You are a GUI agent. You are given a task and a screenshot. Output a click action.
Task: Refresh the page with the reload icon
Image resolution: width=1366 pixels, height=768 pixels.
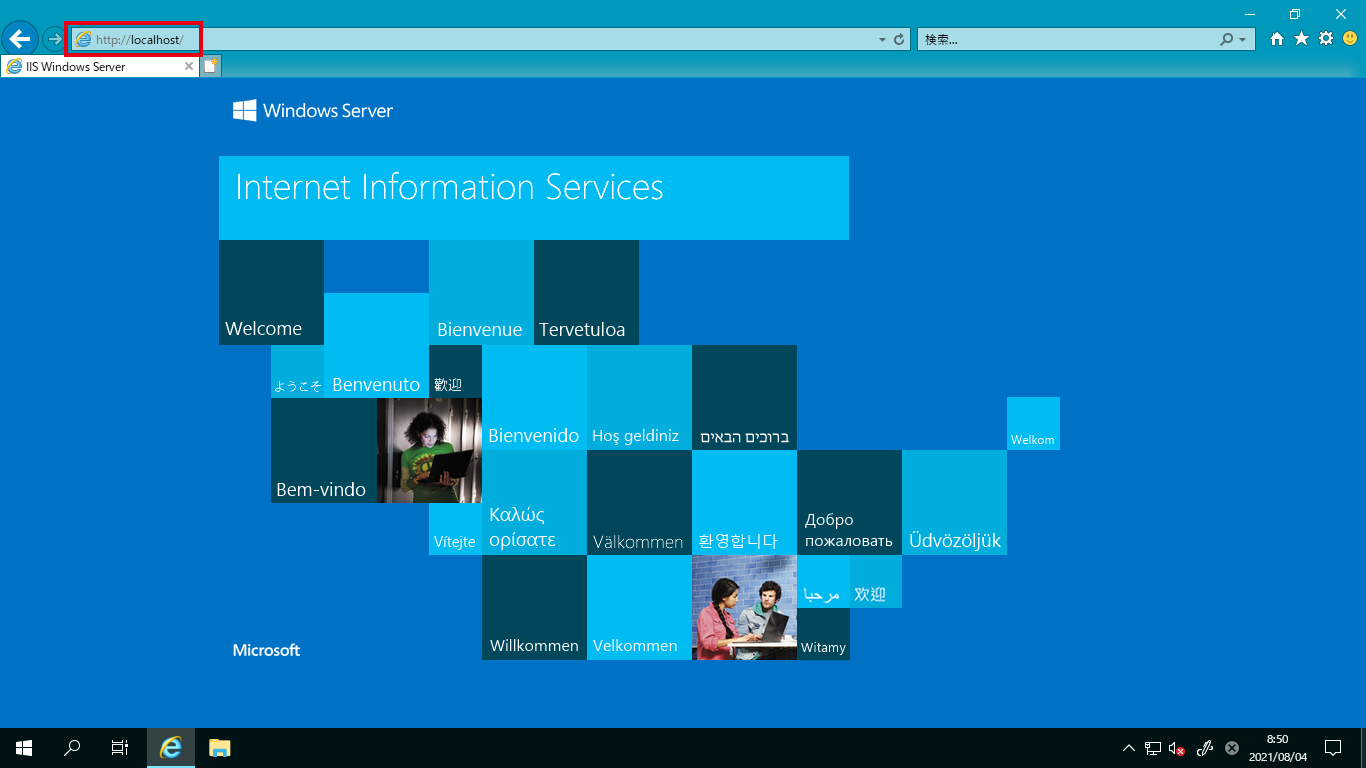pyautogui.click(x=899, y=39)
